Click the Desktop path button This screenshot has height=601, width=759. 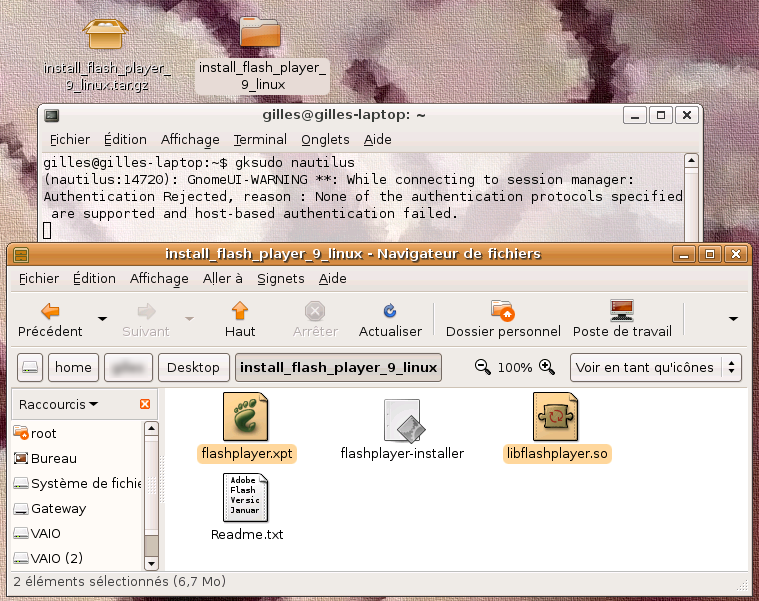click(193, 367)
